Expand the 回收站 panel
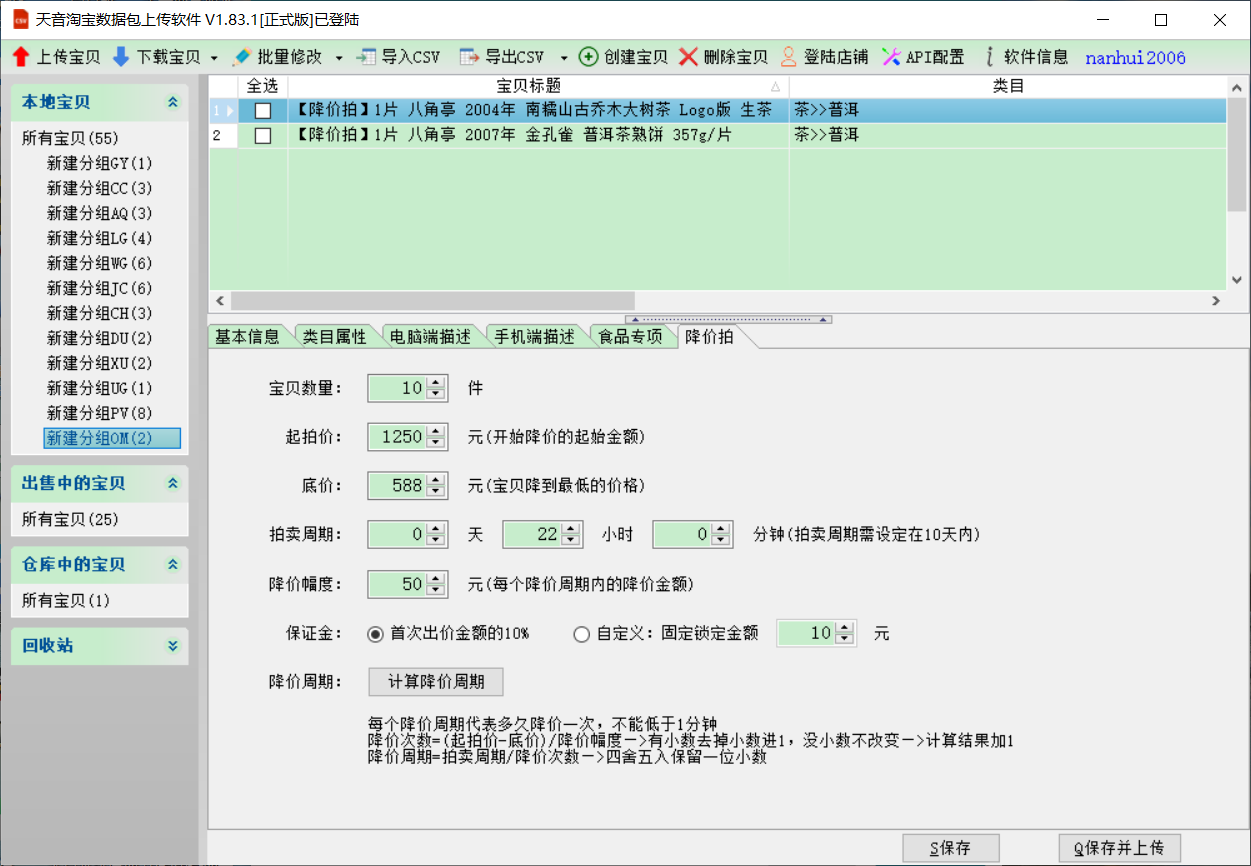1251x866 pixels. [173, 646]
